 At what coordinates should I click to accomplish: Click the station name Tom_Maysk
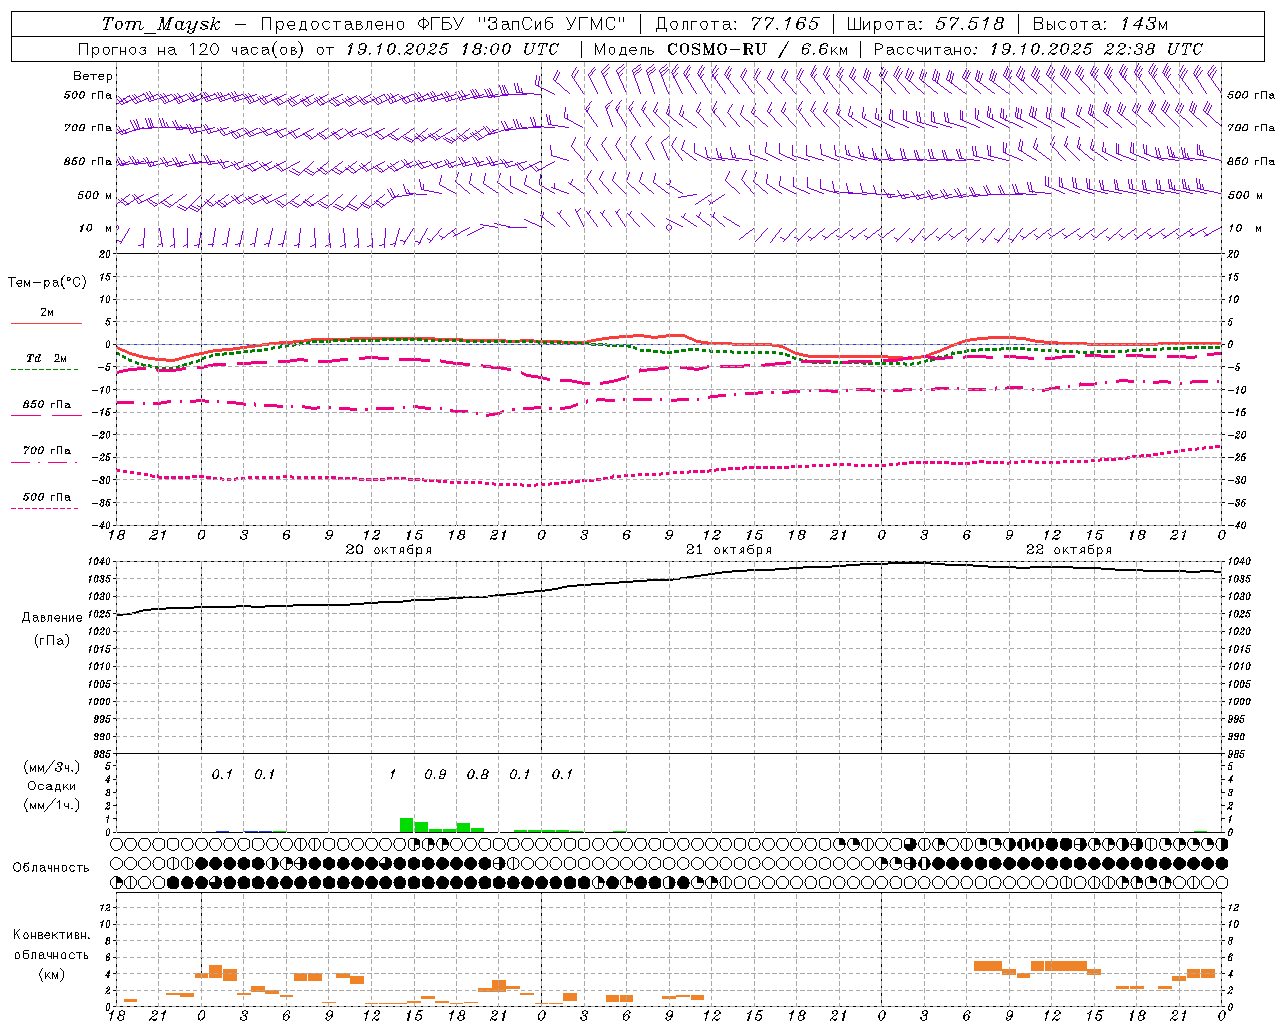(x=161, y=24)
